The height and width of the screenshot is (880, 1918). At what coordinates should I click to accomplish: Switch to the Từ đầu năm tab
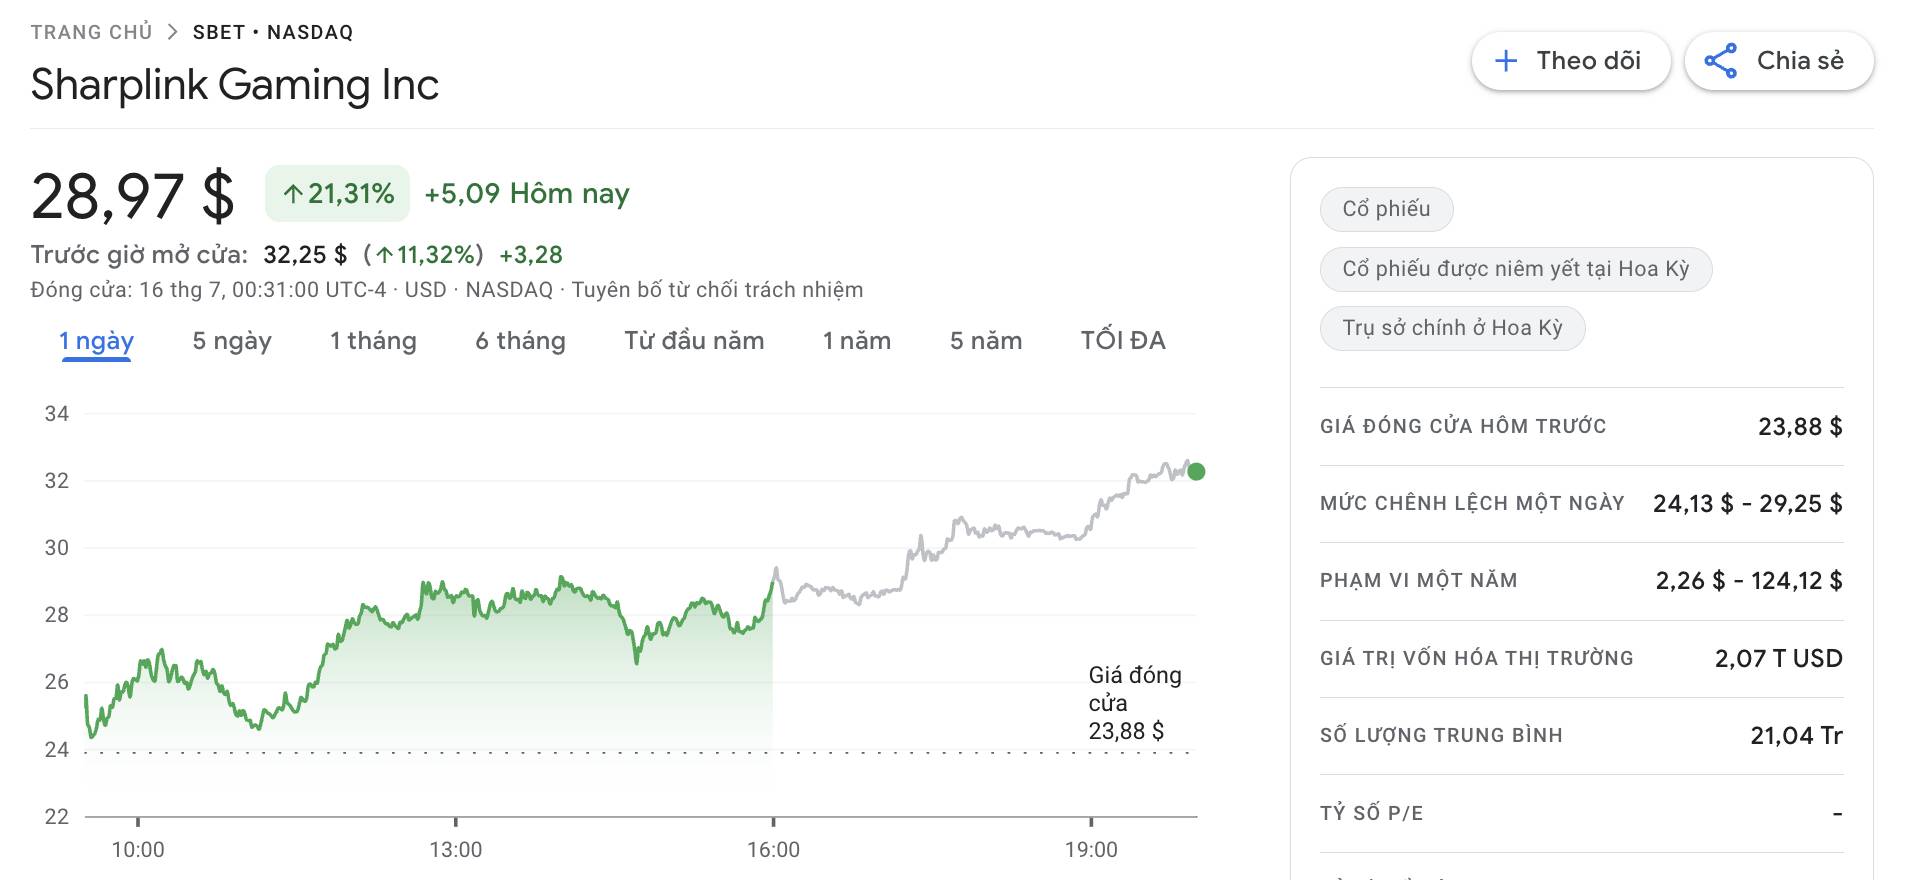click(x=694, y=341)
